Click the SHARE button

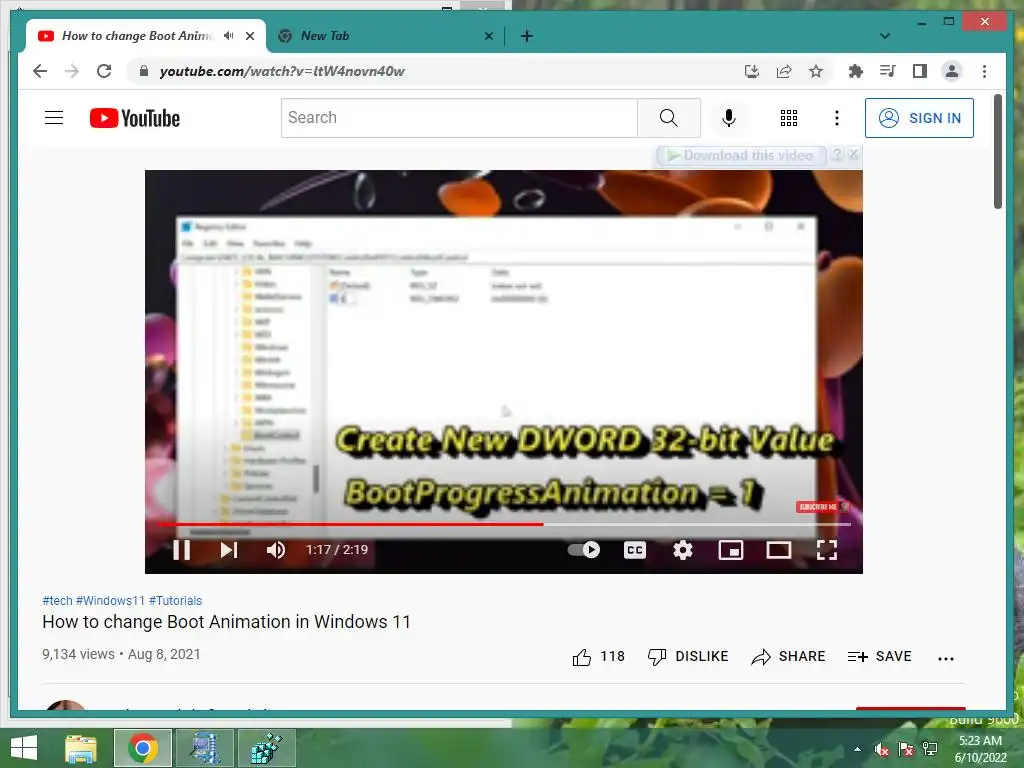click(x=788, y=656)
